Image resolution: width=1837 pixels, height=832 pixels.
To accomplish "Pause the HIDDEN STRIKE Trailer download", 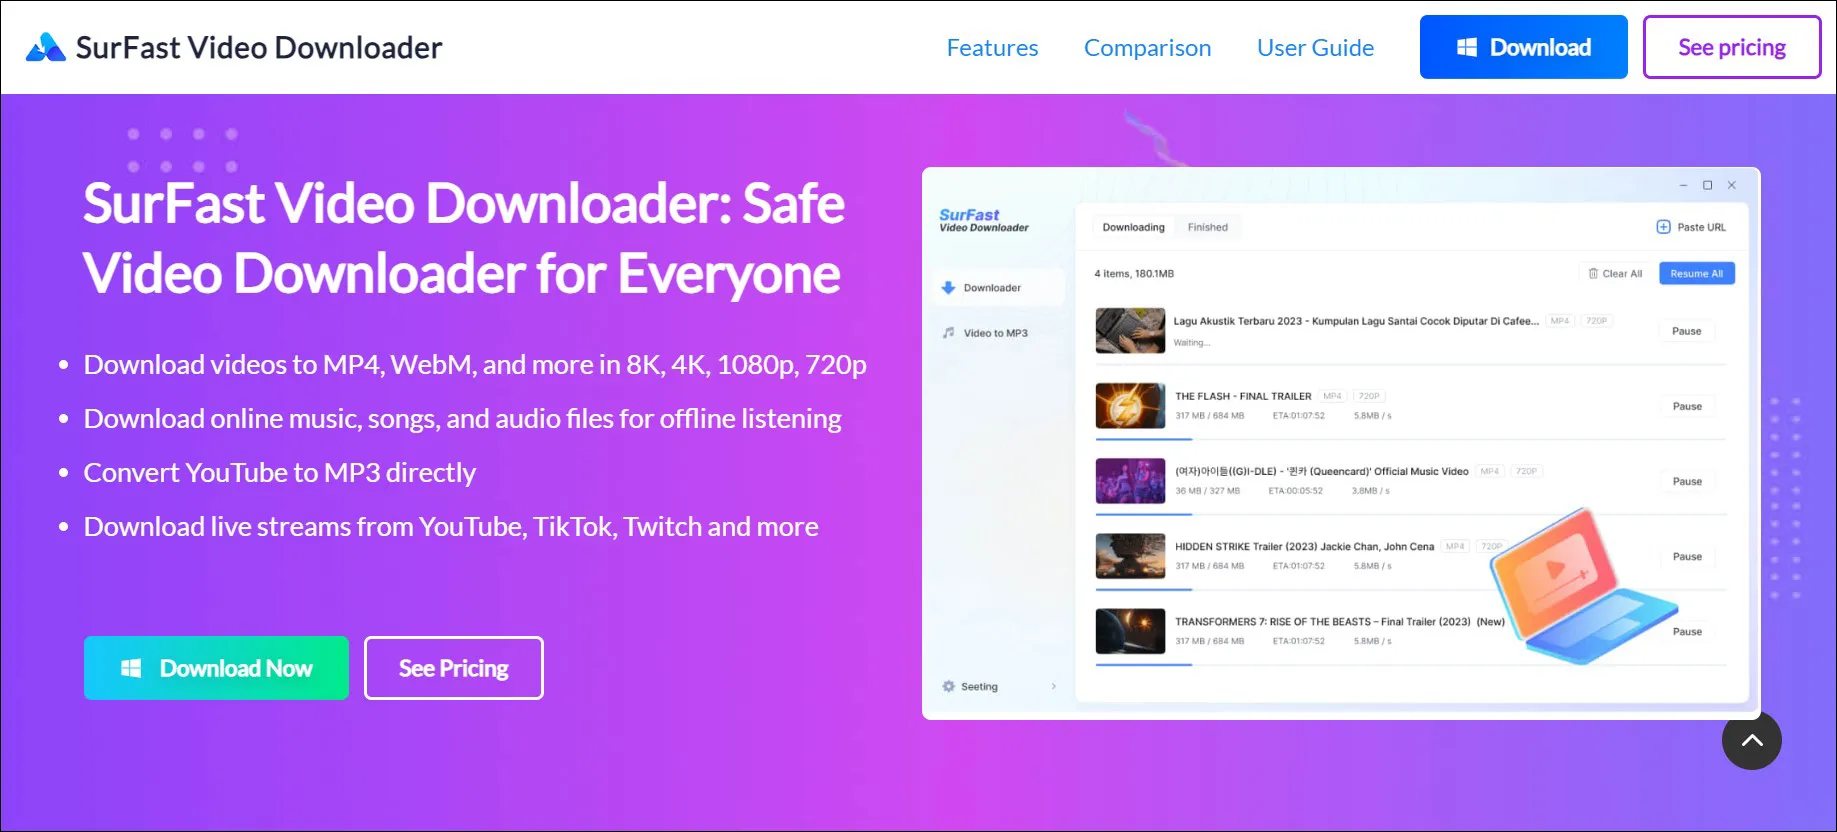I will 1687,556.
